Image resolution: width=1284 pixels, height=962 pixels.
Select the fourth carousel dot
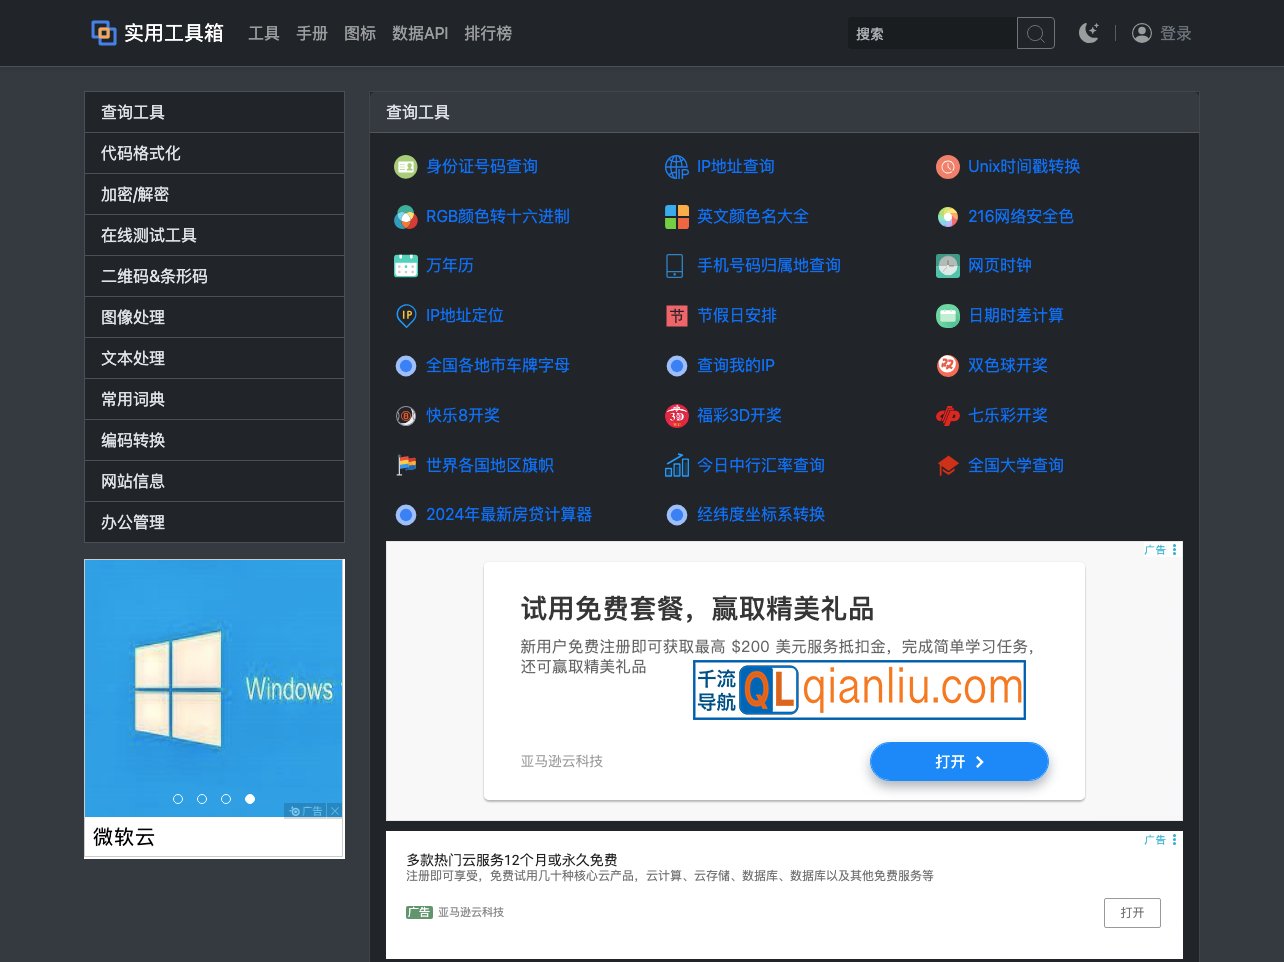tap(251, 799)
